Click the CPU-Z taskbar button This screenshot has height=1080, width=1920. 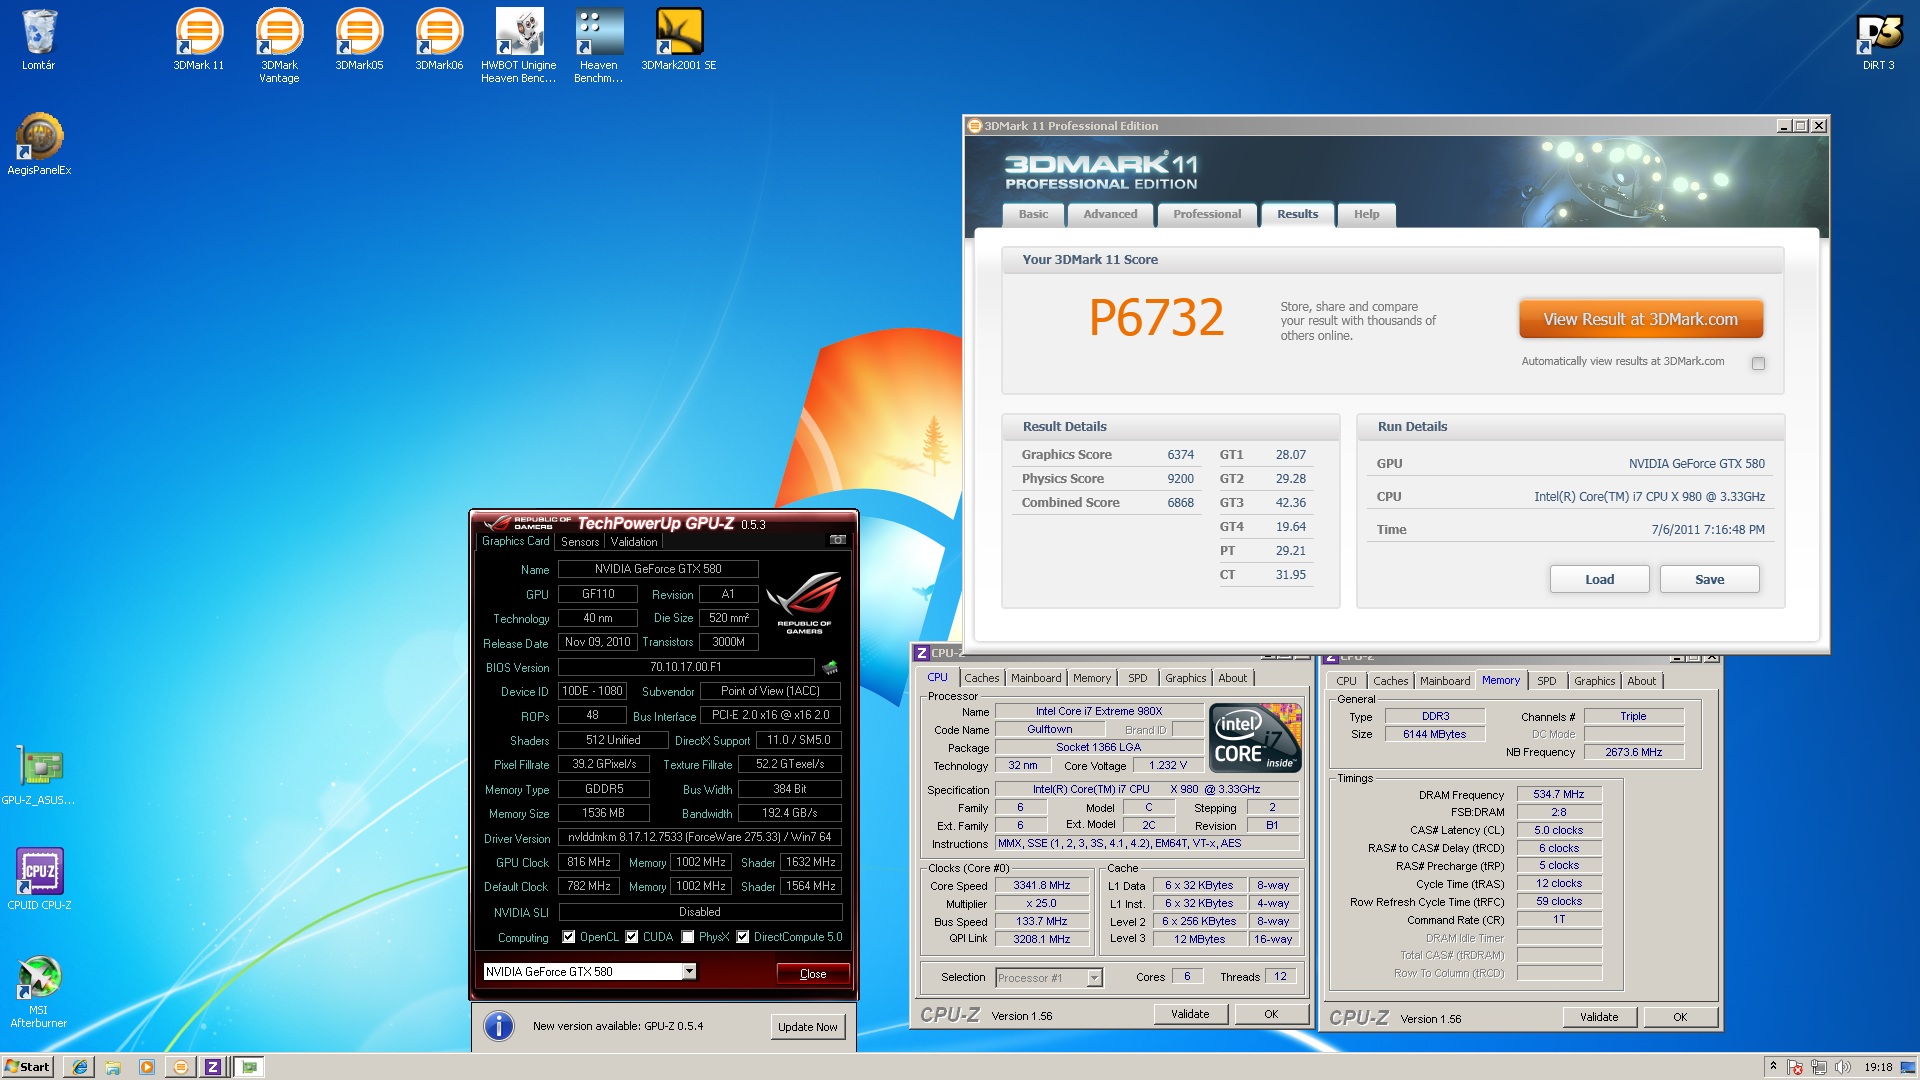tap(213, 1067)
